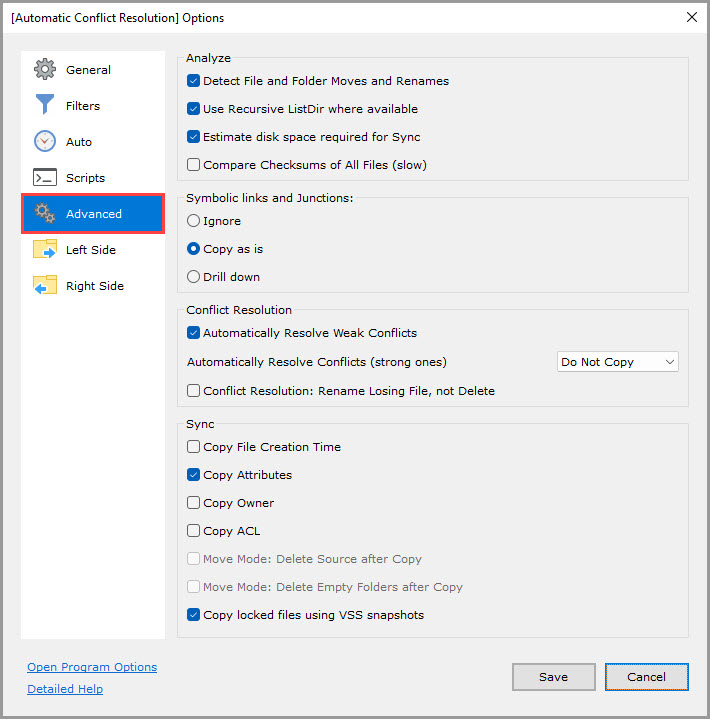
Task: Check Copy File Creation Time
Action: [x=193, y=447]
